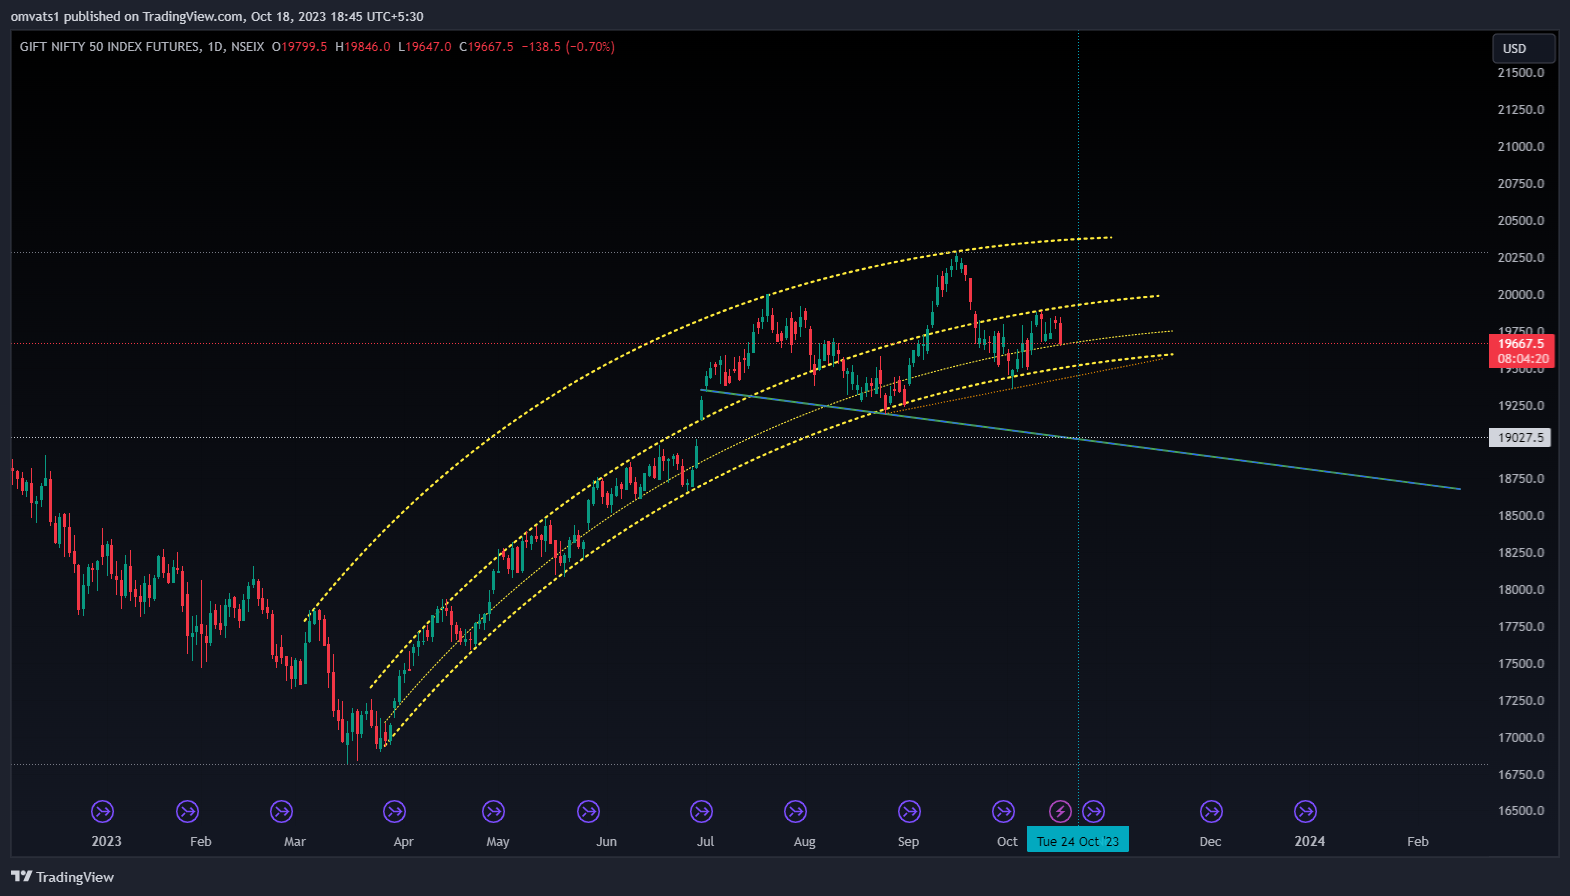Open the event icon above the Jun label
Screen dimensions: 1570x896
pos(588,811)
